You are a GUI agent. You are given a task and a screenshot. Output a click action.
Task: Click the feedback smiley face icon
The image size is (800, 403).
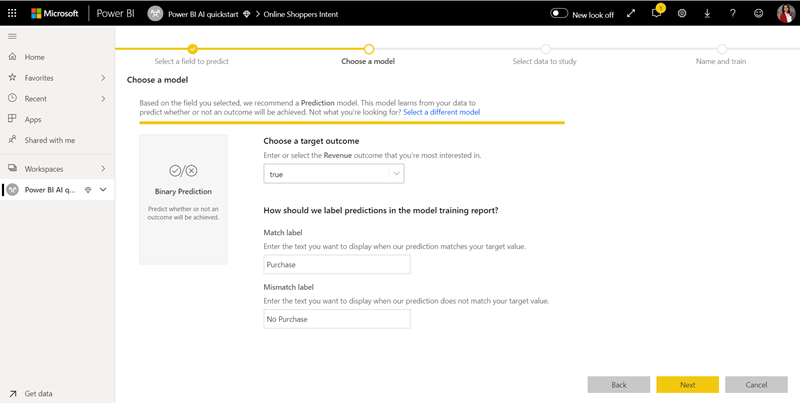click(x=759, y=13)
